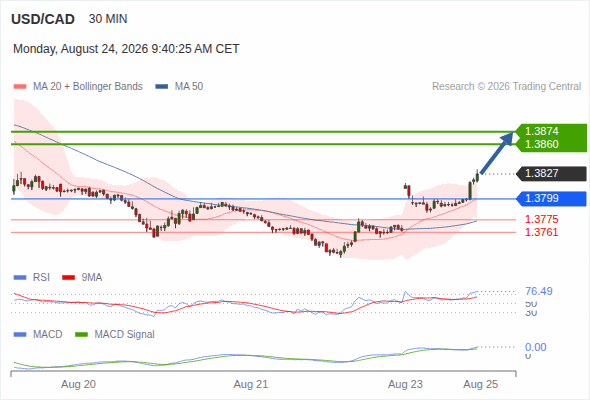Click the USD/CAD title
The image size is (590, 400).
click(43, 19)
